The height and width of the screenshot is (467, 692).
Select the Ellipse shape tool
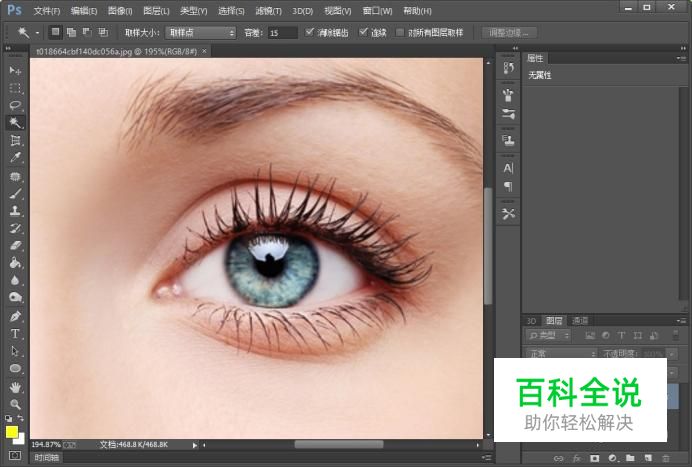15,368
